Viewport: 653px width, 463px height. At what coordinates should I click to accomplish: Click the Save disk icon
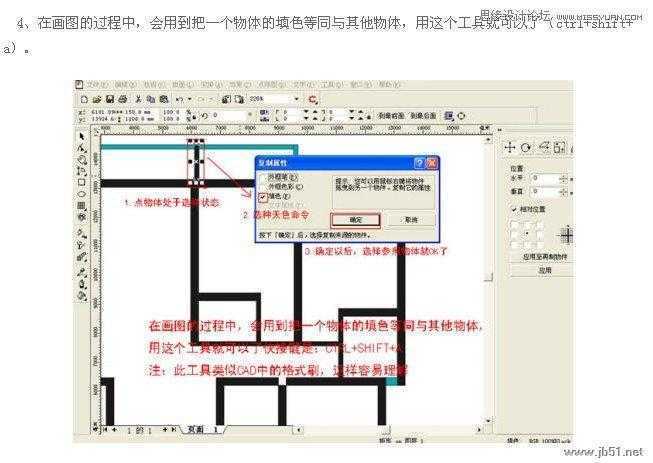(x=110, y=100)
